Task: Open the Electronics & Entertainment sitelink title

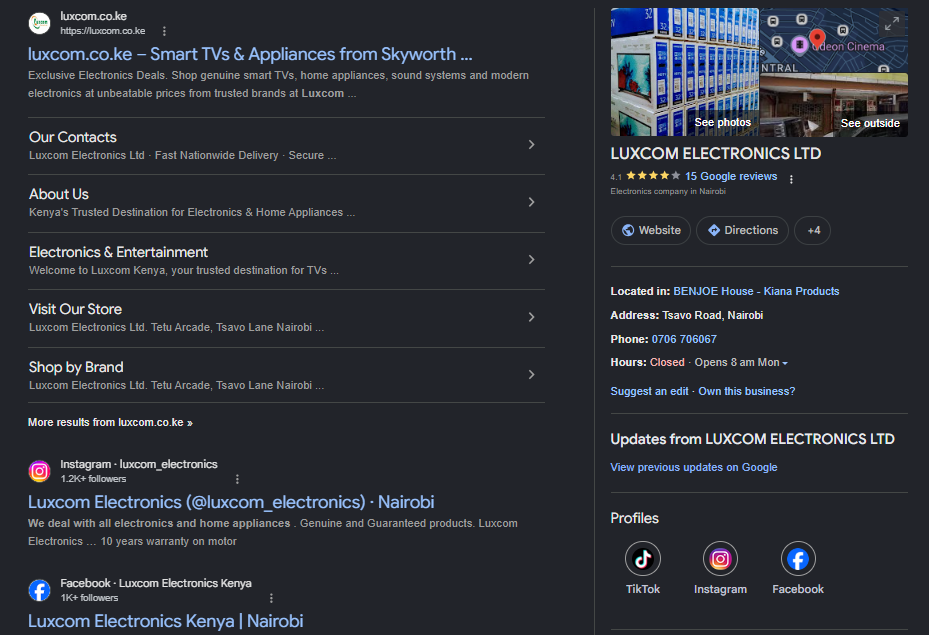Action: [x=118, y=252]
